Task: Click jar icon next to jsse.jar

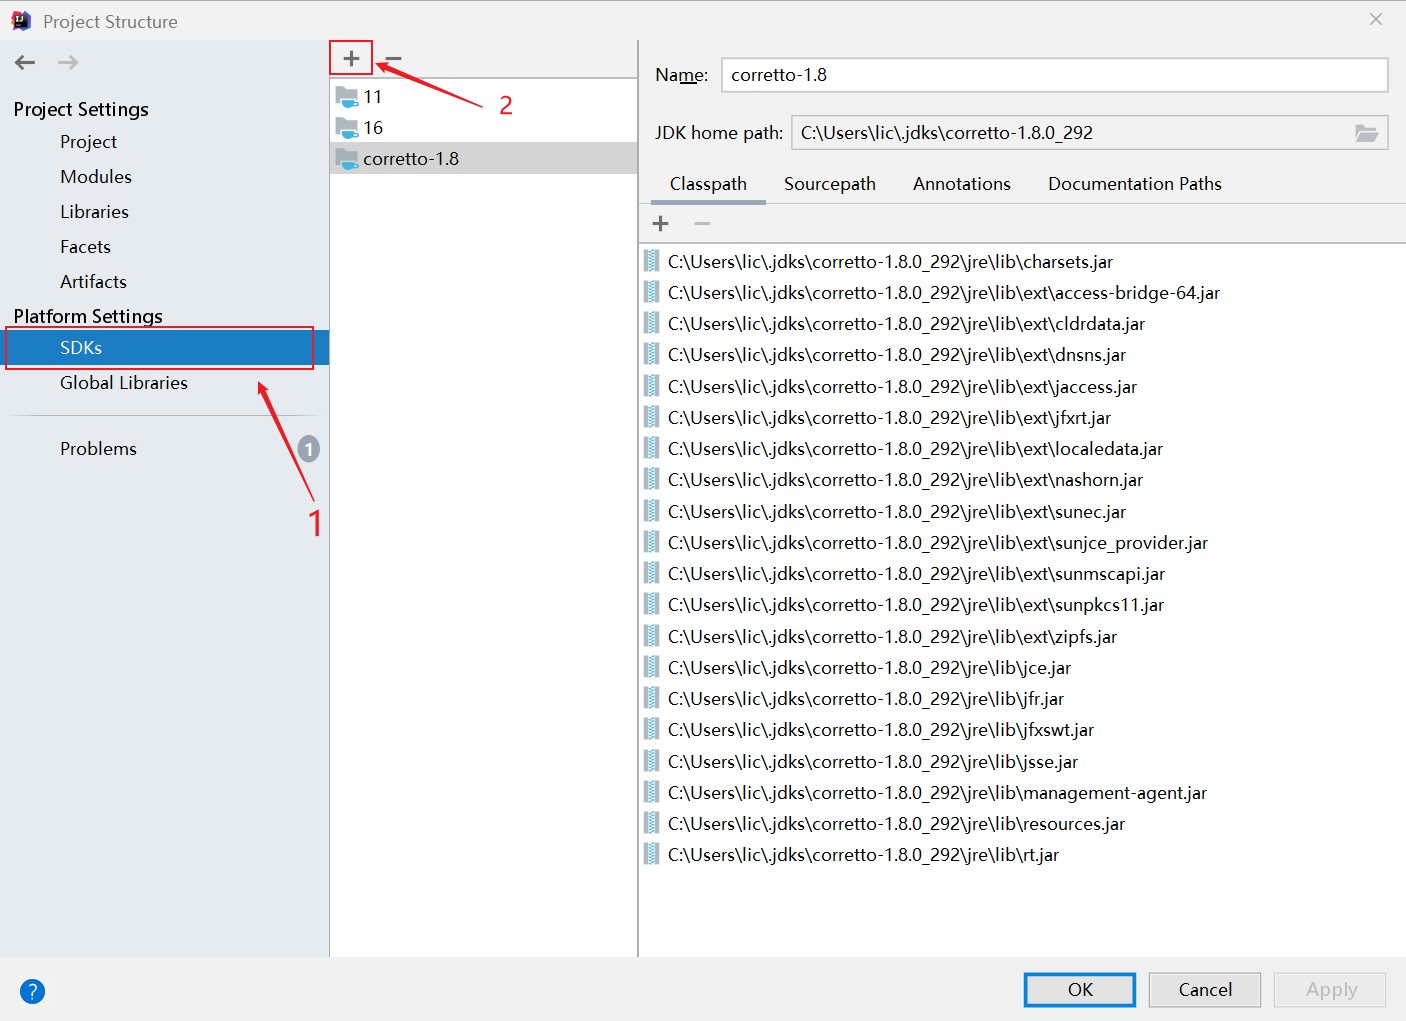Action: (x=651, y=761)
